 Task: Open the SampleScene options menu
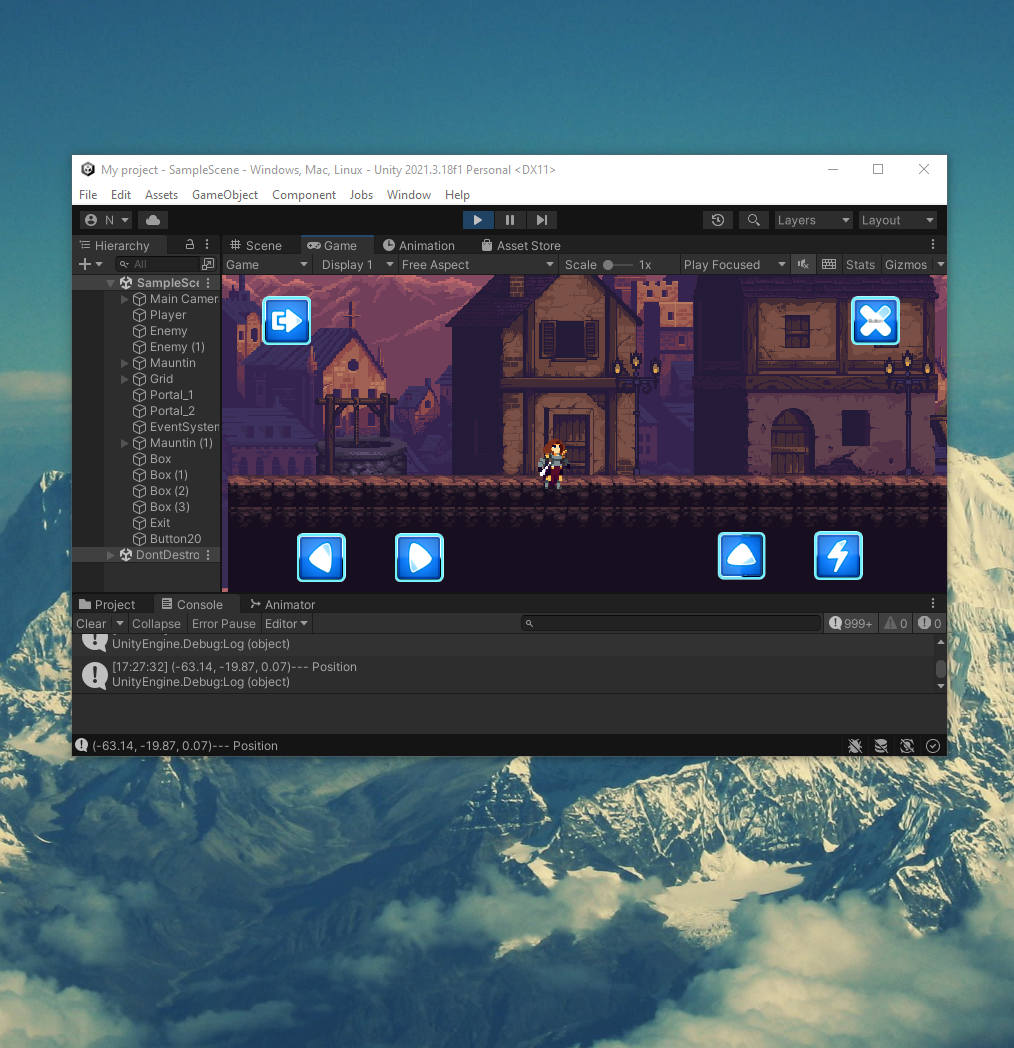pos(209,283)
